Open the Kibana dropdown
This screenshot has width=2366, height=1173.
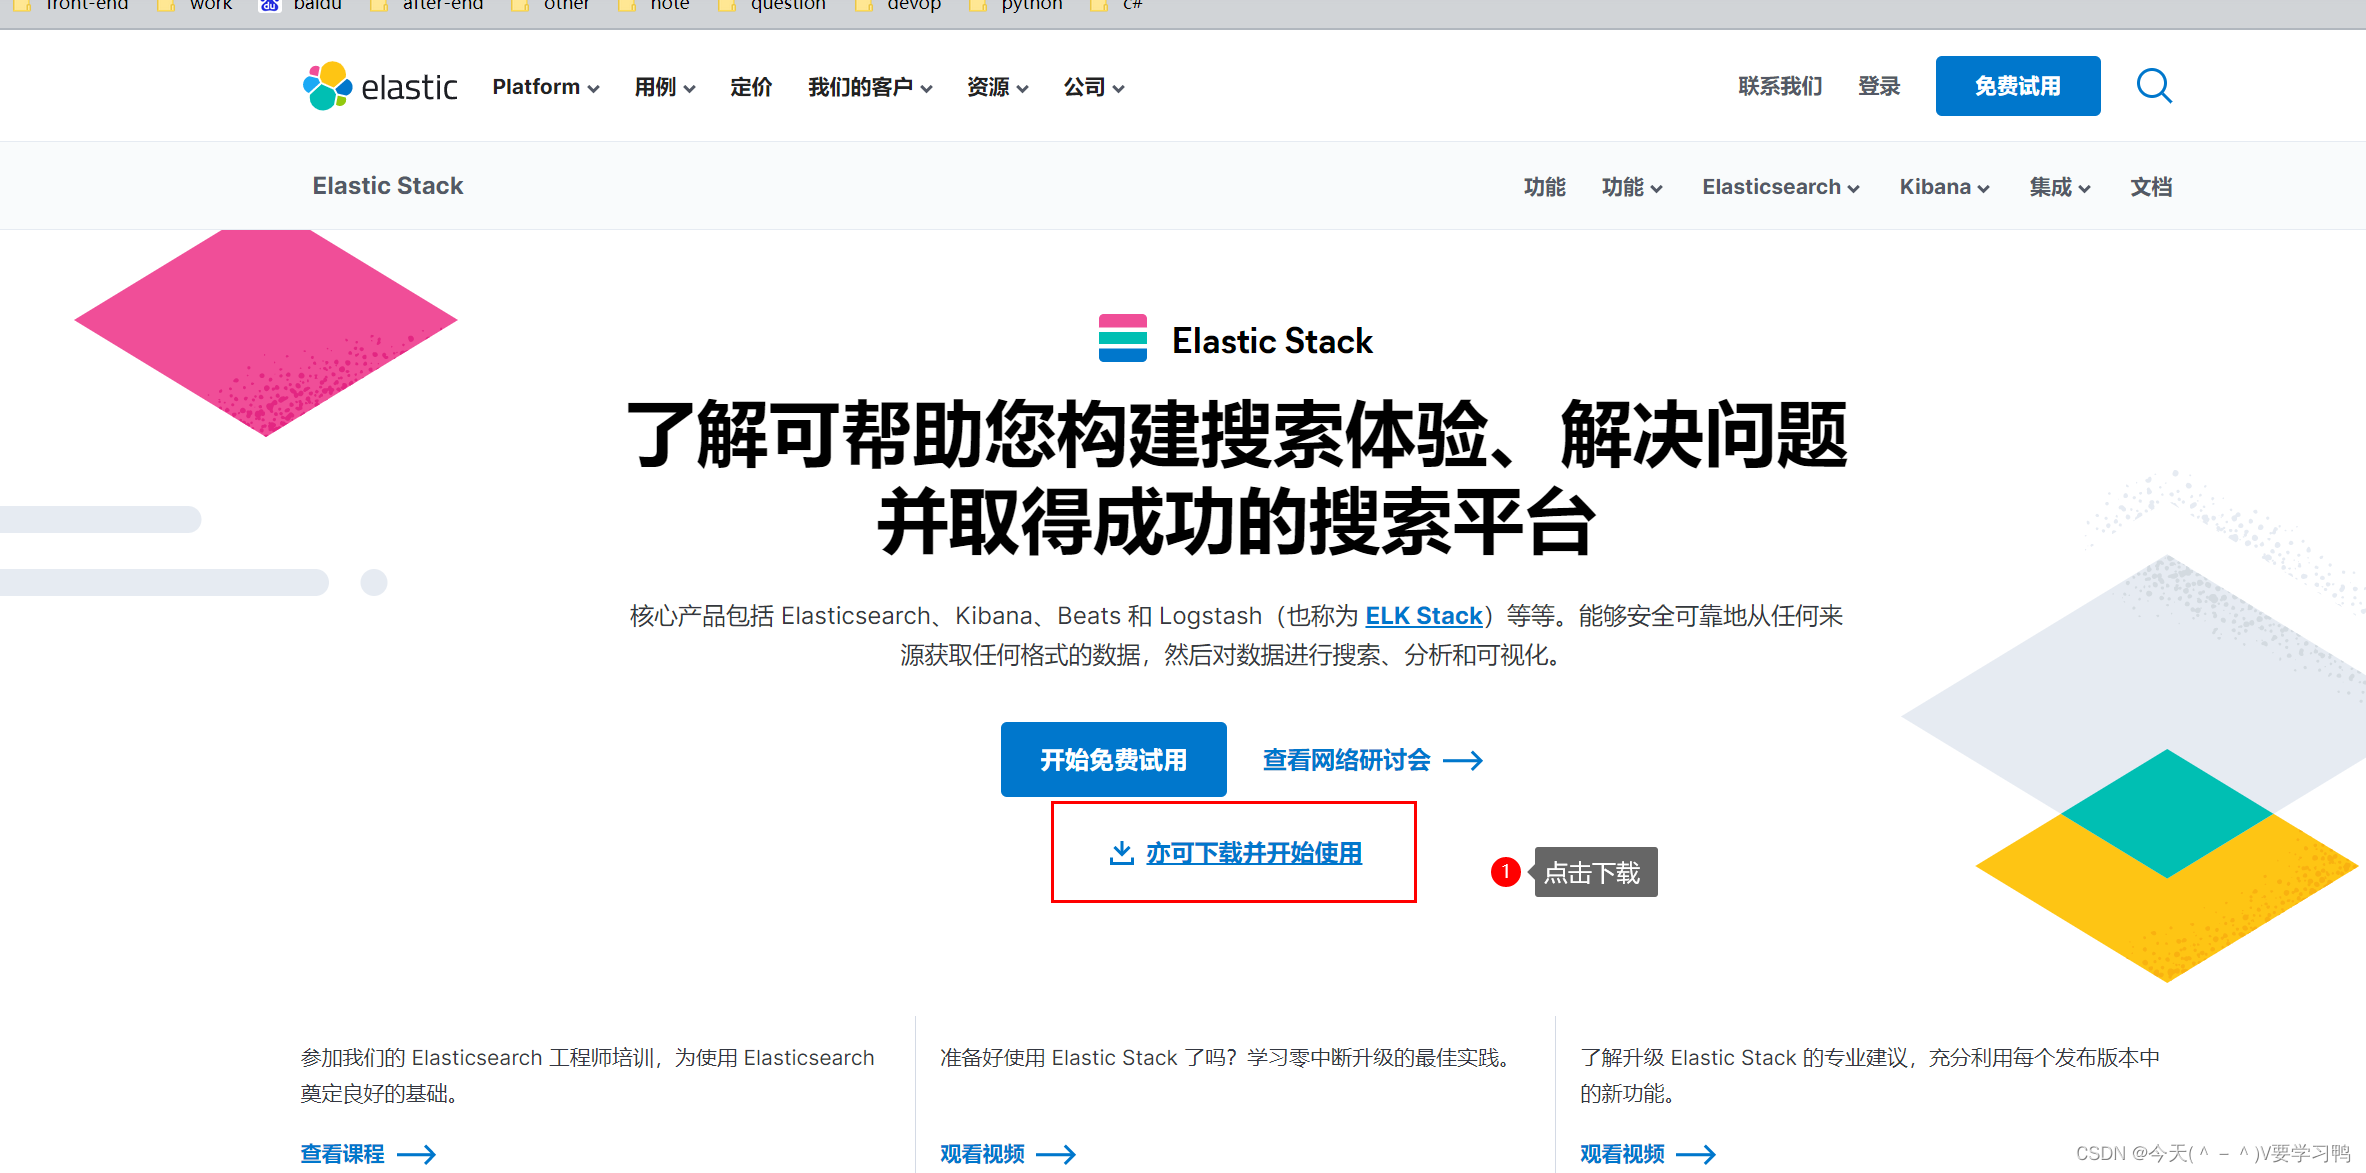click(x=1942, y=186)
